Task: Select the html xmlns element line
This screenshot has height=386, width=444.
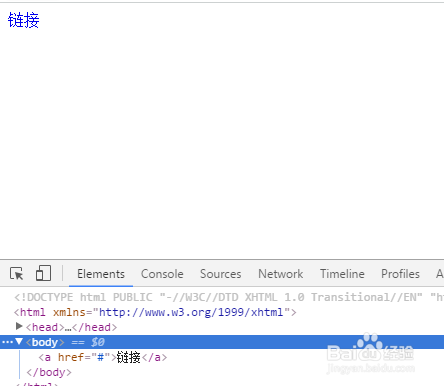Action: [155, 312]
